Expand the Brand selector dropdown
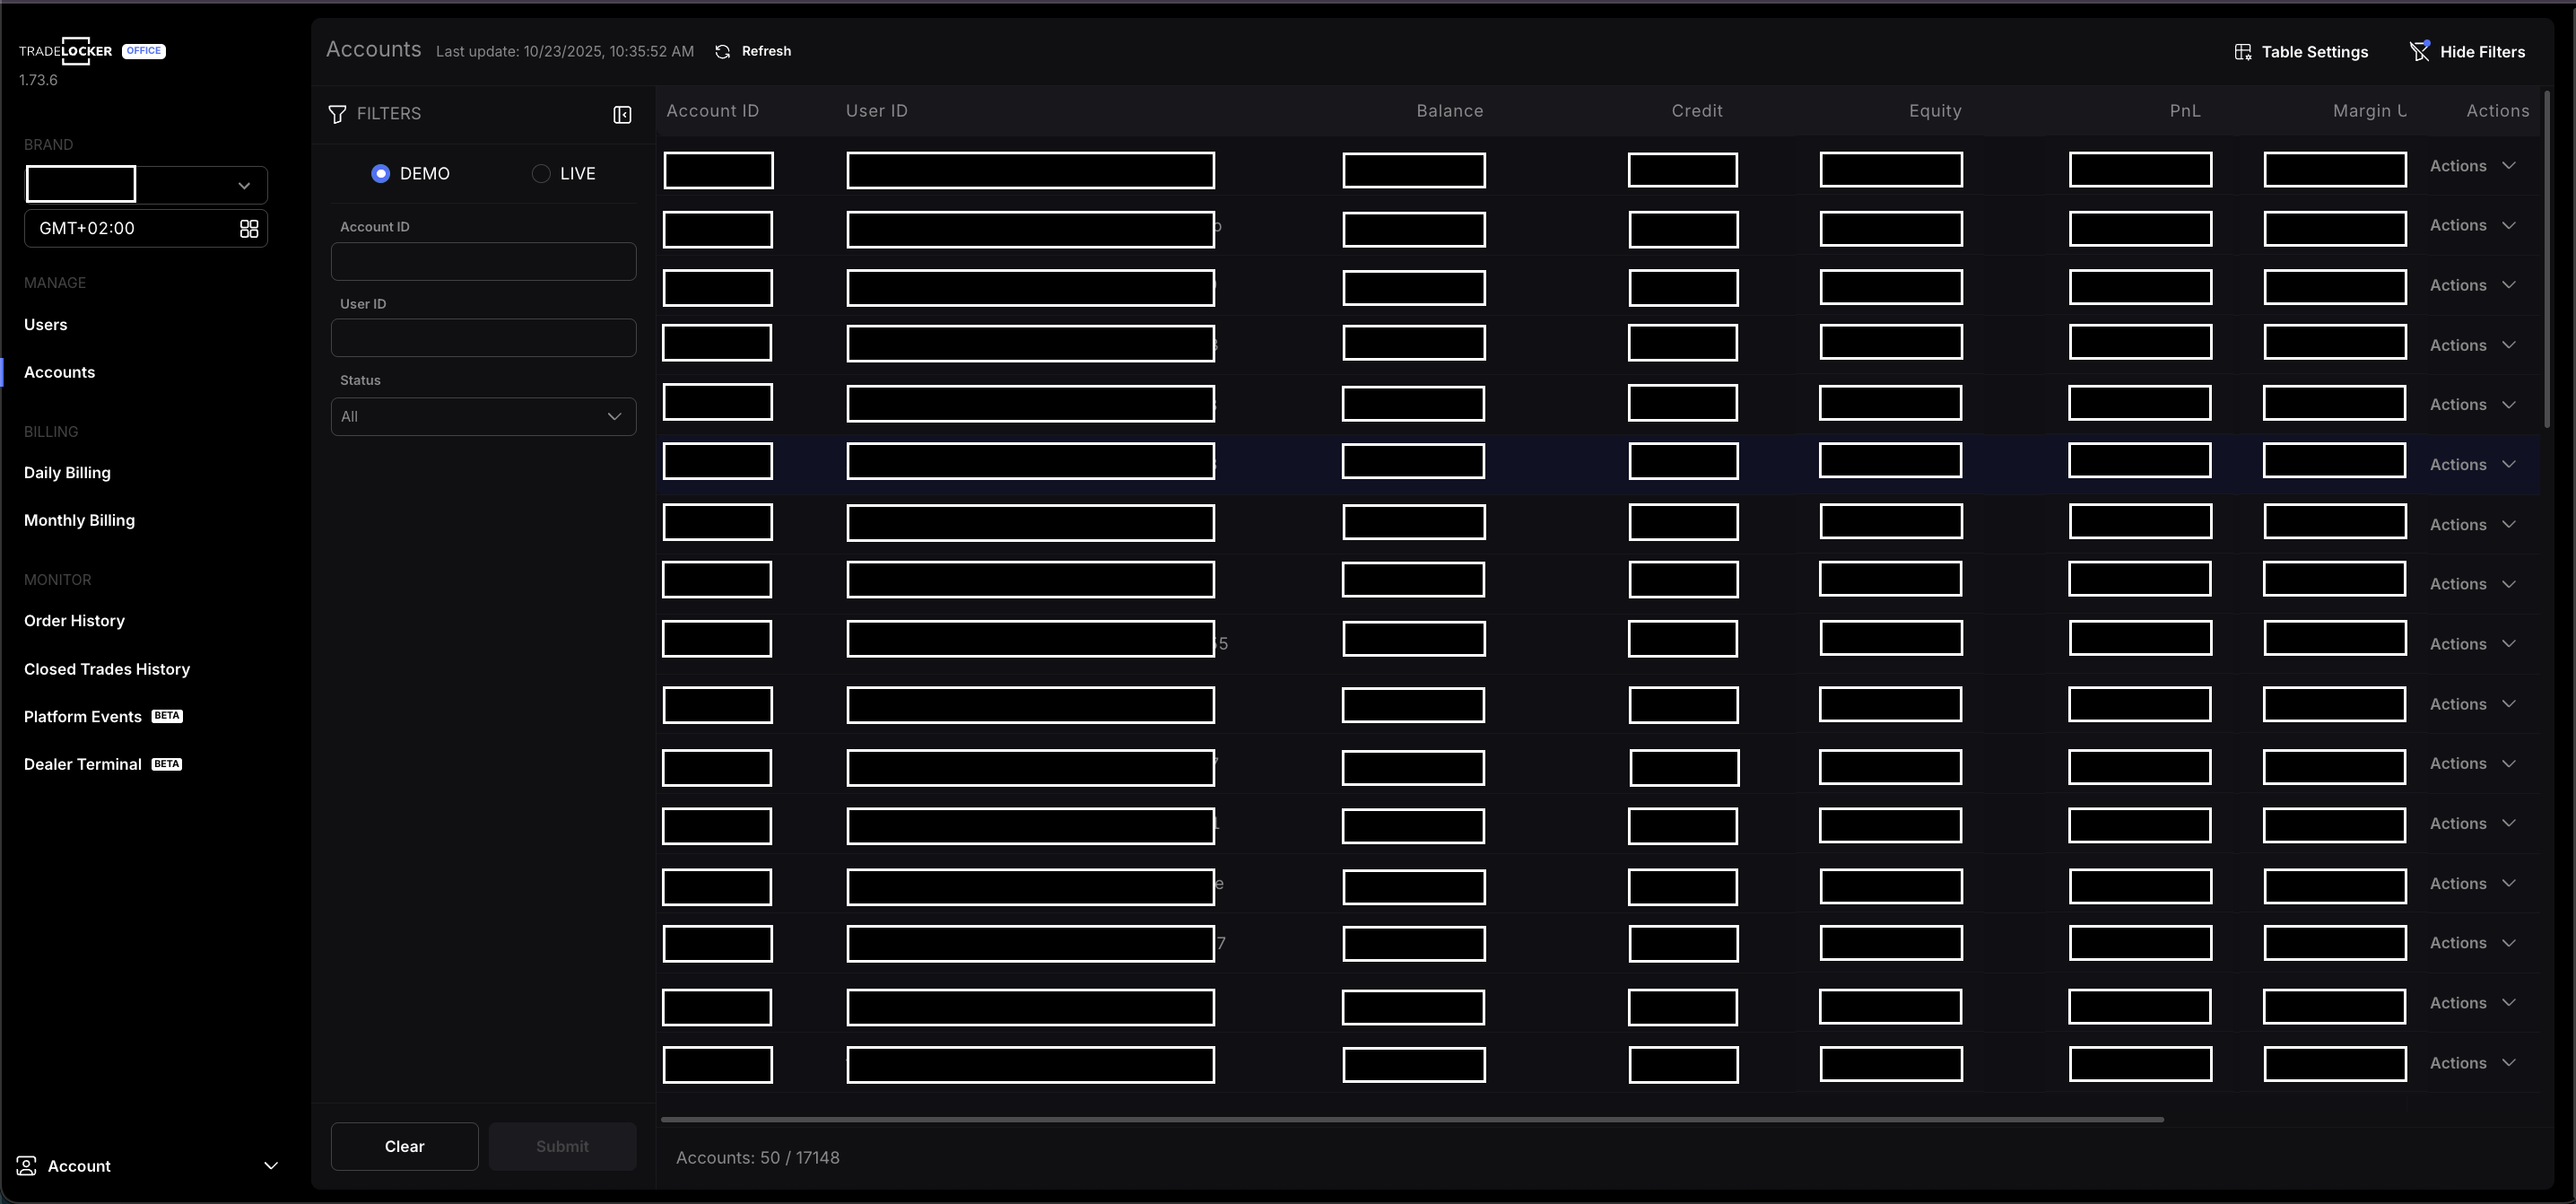The image size is (2576, 1204). (x=243, y=186)
